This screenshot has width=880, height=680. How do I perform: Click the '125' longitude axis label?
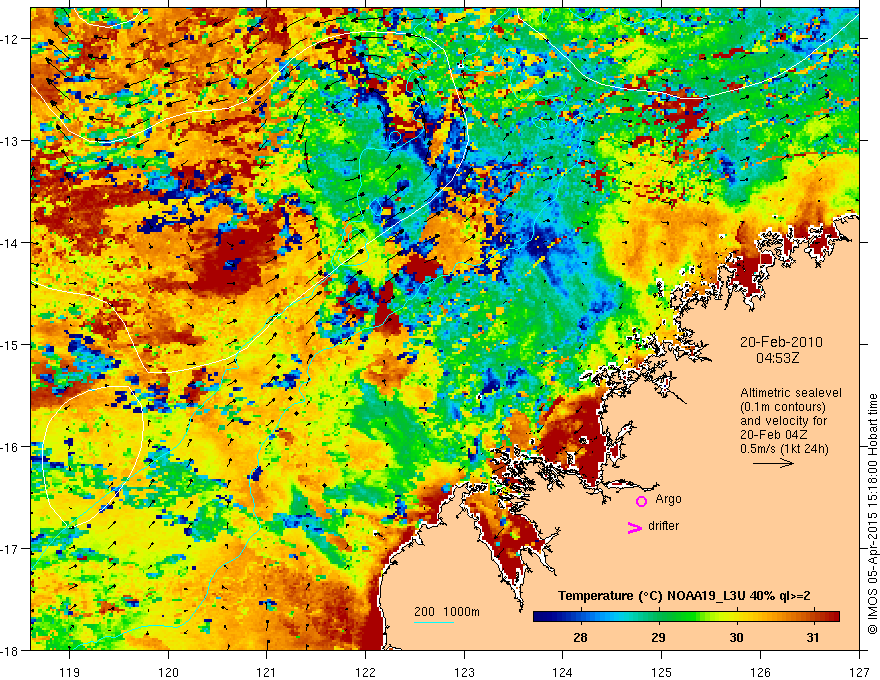click(662, 672)
